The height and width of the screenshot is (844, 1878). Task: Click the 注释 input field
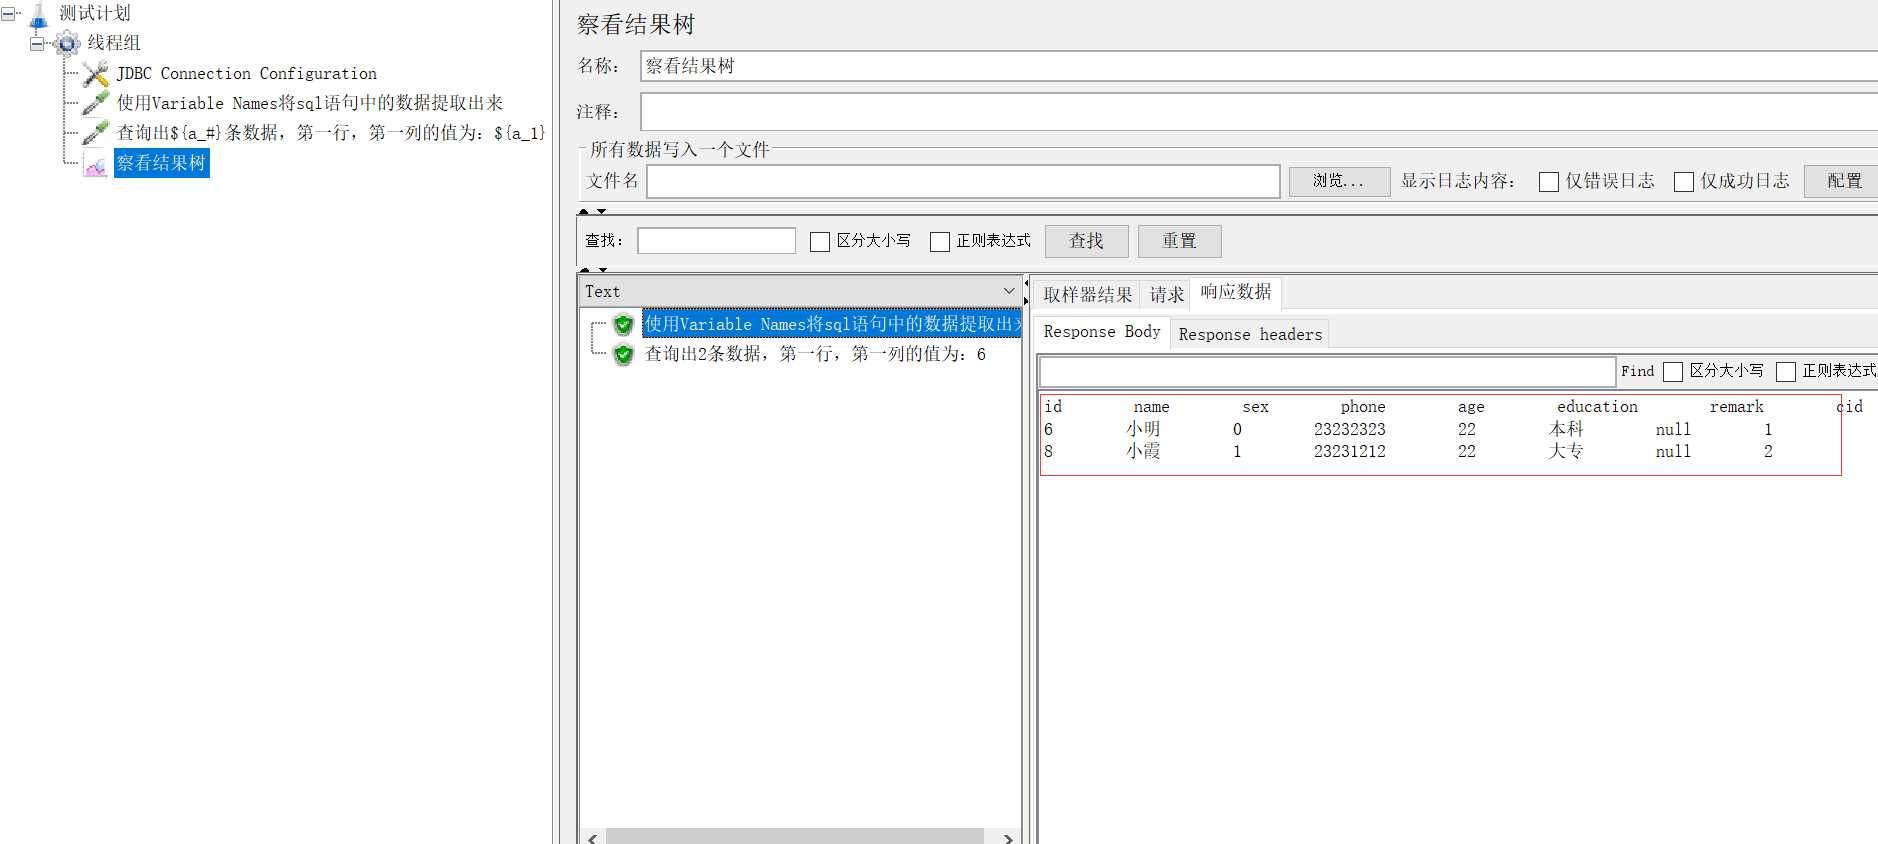1259,112
